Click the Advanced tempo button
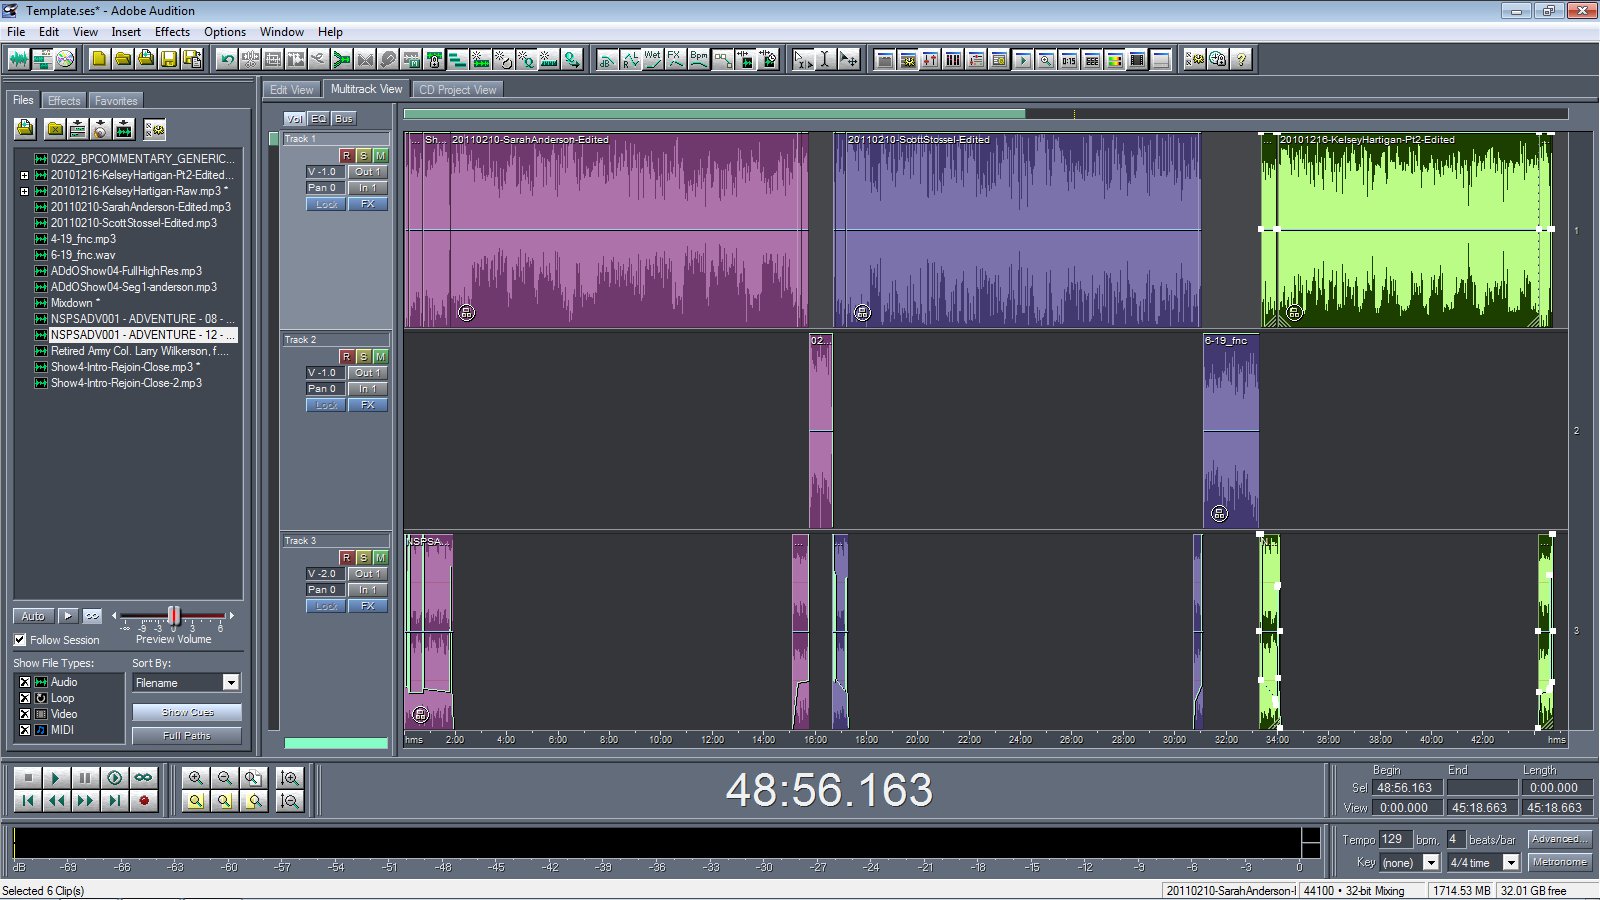The width and height of the screenshot is (1600, 900). [x=1558, y=839]
